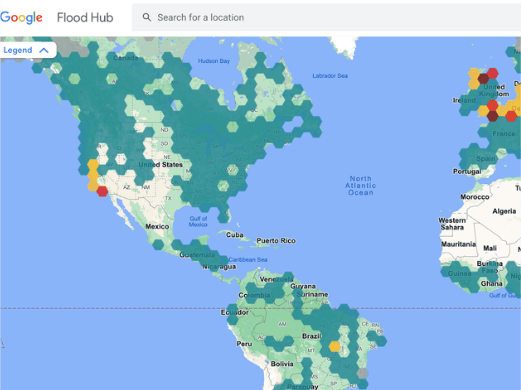Click the Ireland map label
This screenshot has height=390, width=521.
[464, 100]
